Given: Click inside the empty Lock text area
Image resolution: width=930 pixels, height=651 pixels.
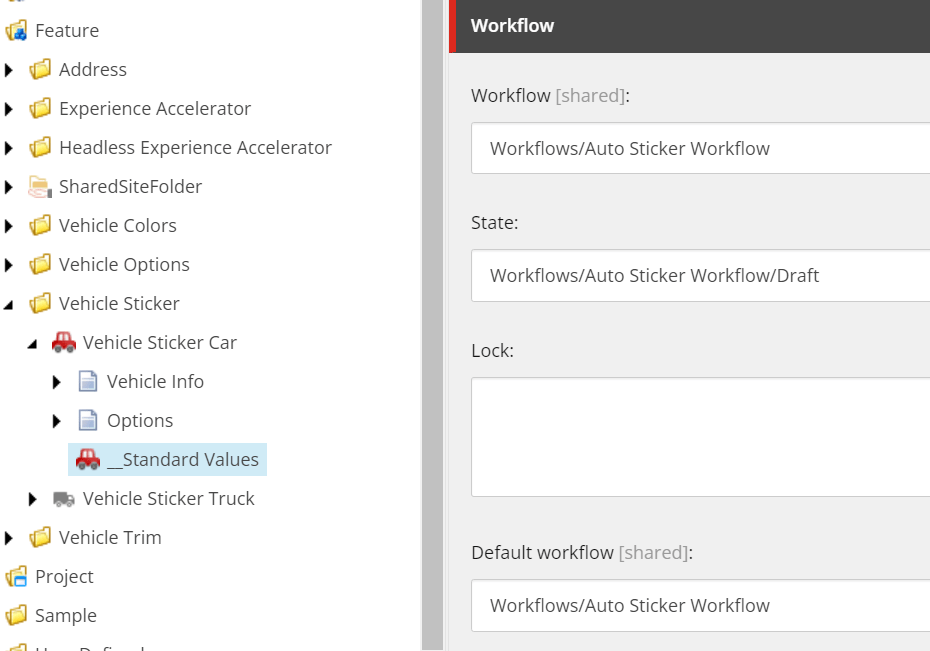Looking at the screenshot, I should 700,436.
